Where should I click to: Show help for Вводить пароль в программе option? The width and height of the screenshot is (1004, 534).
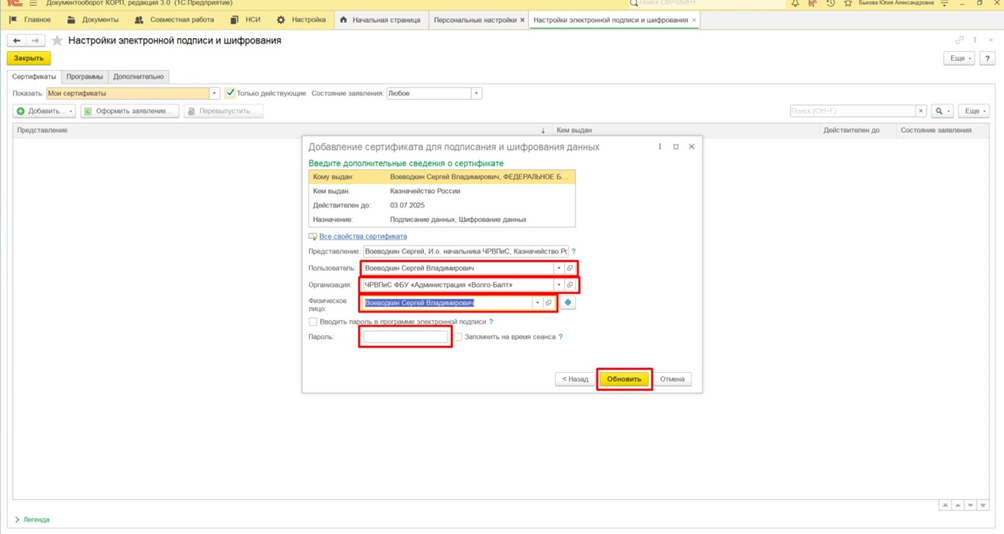(x=491, y=322)
